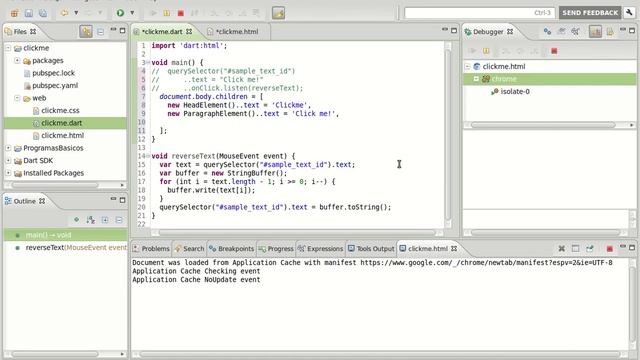Switch to the *clickme.dart editor tab
This screenshot has height=360, width=640.
[x=162, y=31]
